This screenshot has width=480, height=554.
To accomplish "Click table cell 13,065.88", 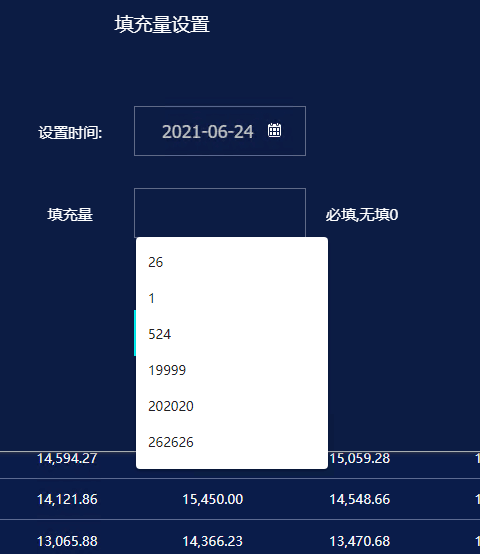I will 67,541.
